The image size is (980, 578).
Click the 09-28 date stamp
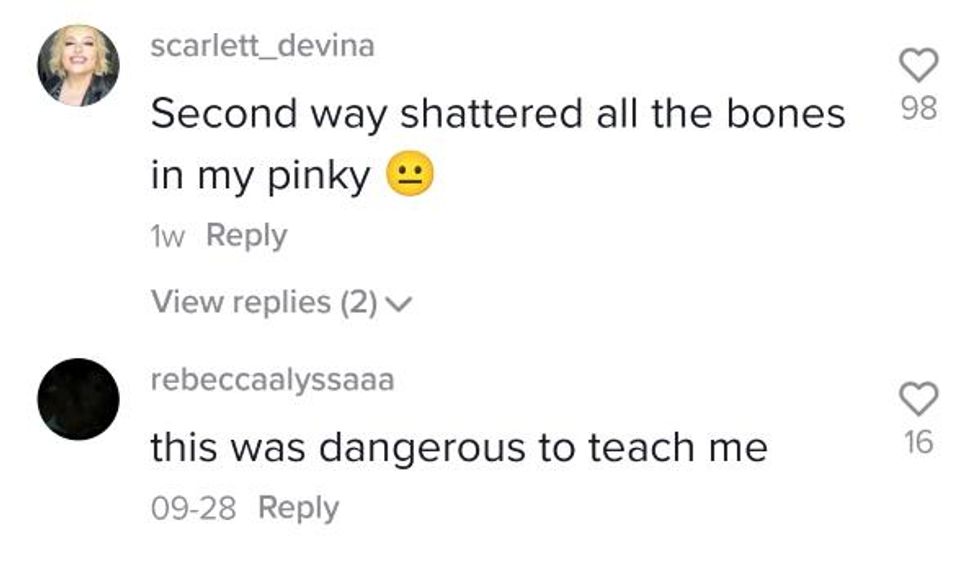(193, 508)
